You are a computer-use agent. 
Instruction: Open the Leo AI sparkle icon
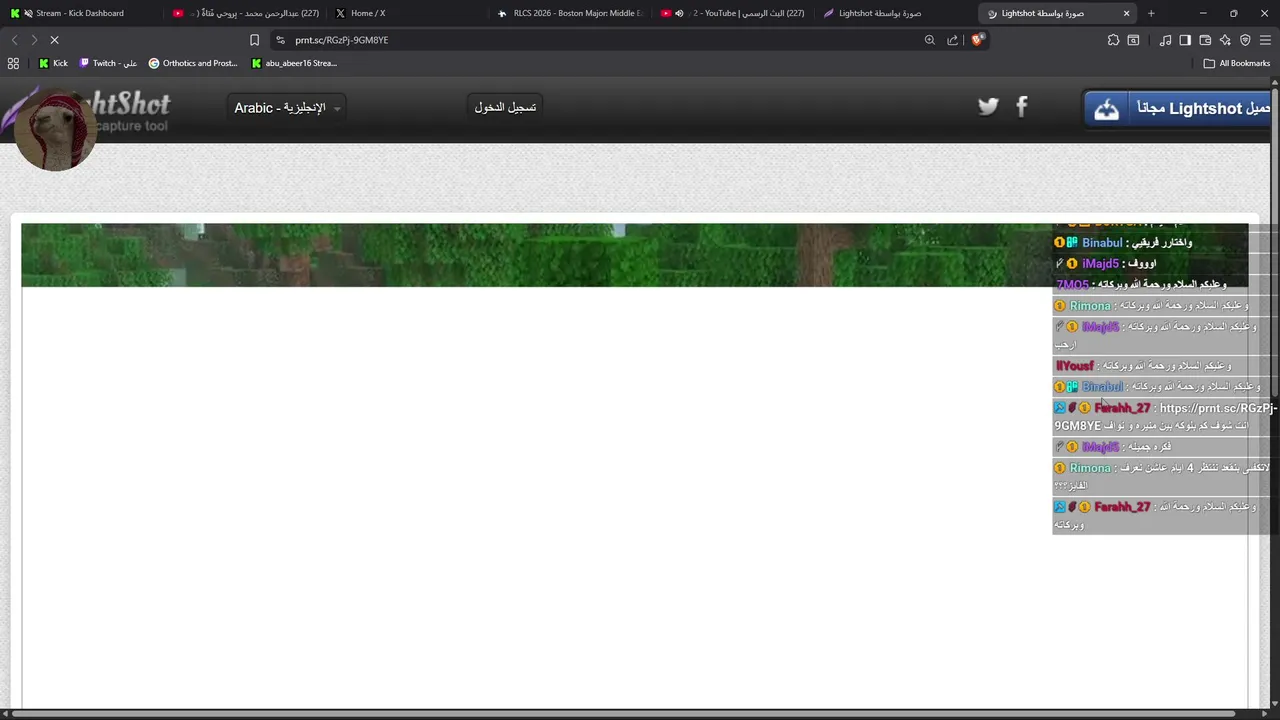[x=1225, y=40]
